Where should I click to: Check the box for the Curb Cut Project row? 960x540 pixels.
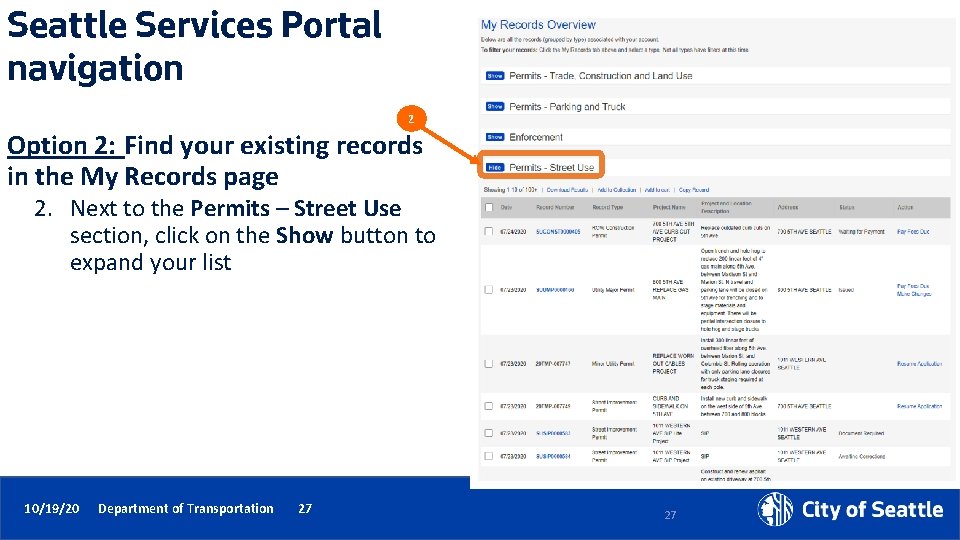(489, 231)
